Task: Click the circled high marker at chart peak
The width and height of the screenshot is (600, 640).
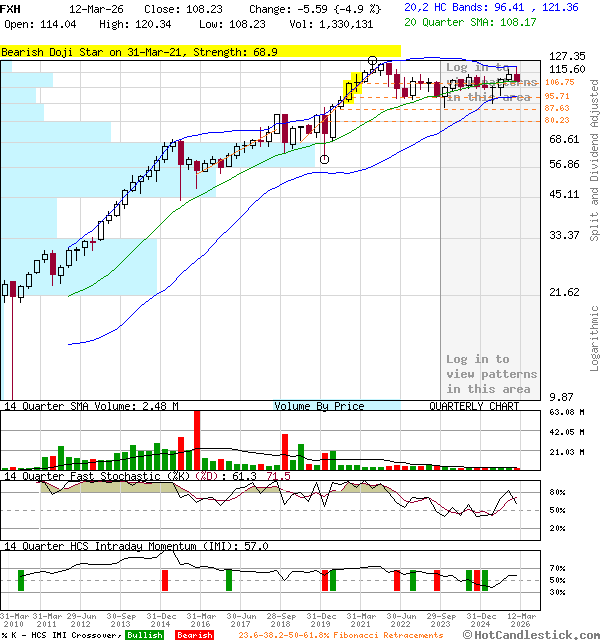Action: pos(373,62)
